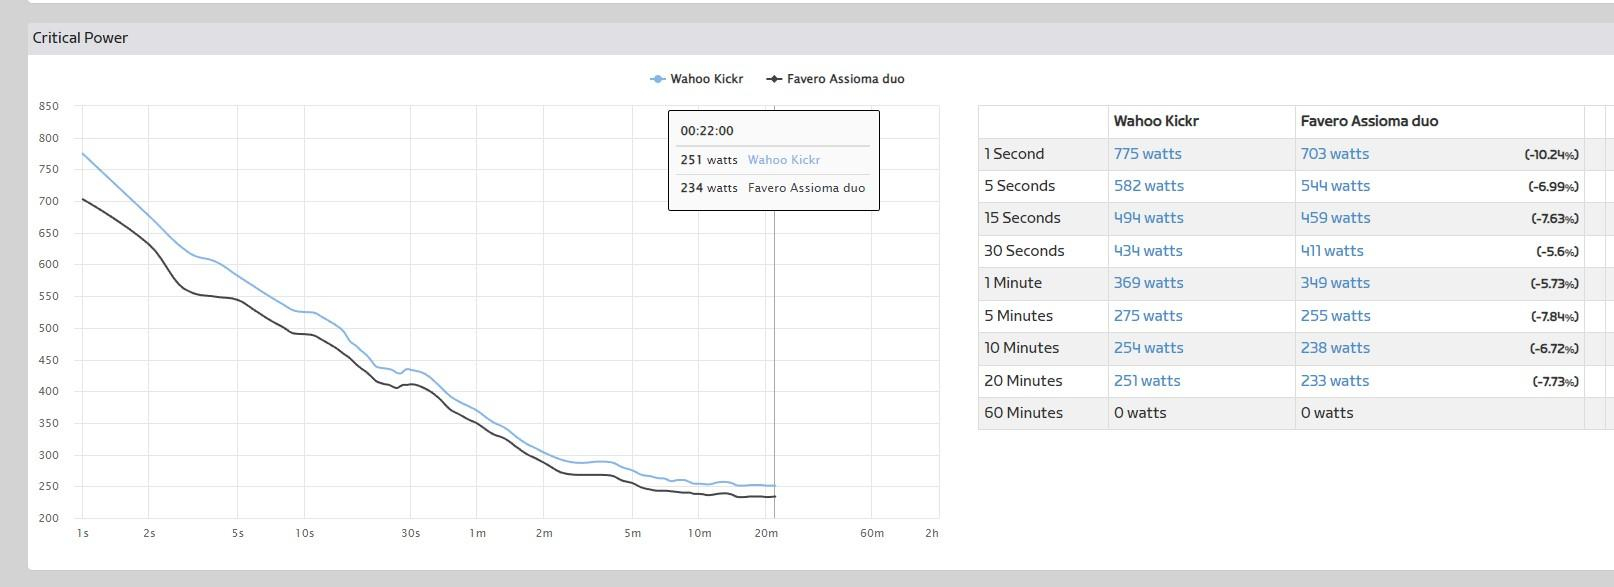The height and width of the screenshot is (587, 1614).
Task: Select the 60 Minutes row label
Action: pos(1023,413)
